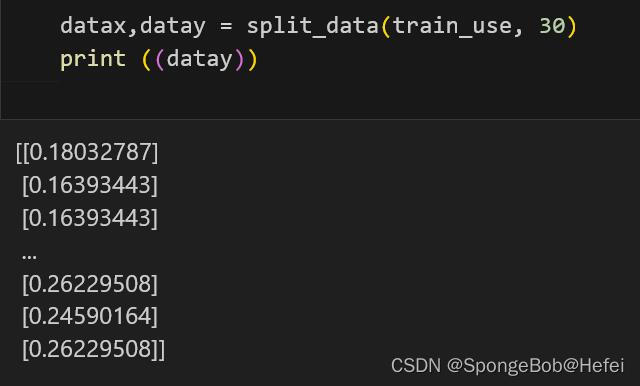This screenshot has height=386, width=640.
Task: Click output value 0.24590164
Action: pos(90,316)
